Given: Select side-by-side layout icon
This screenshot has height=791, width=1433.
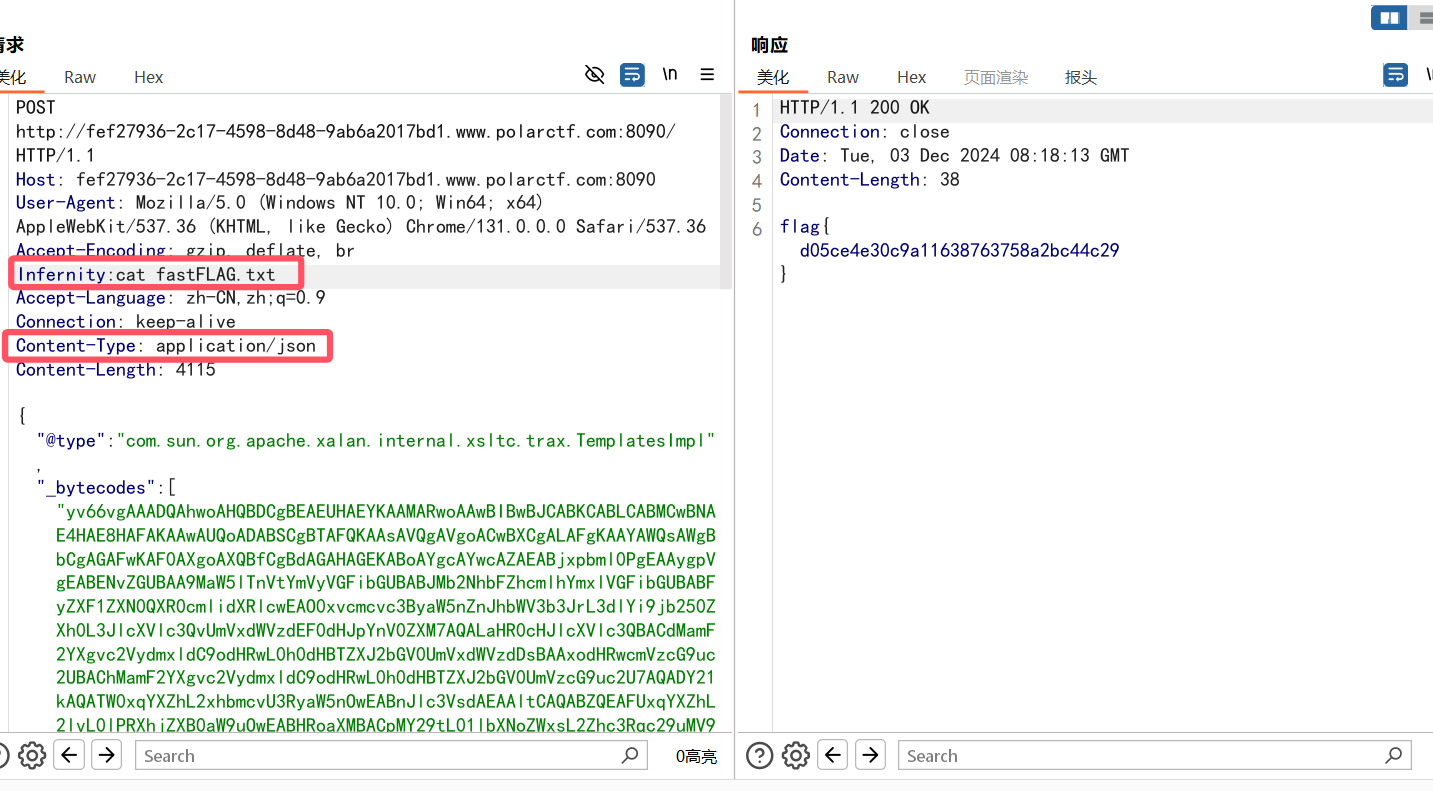Looking at the screenshot, I should tap(1389, 17).
